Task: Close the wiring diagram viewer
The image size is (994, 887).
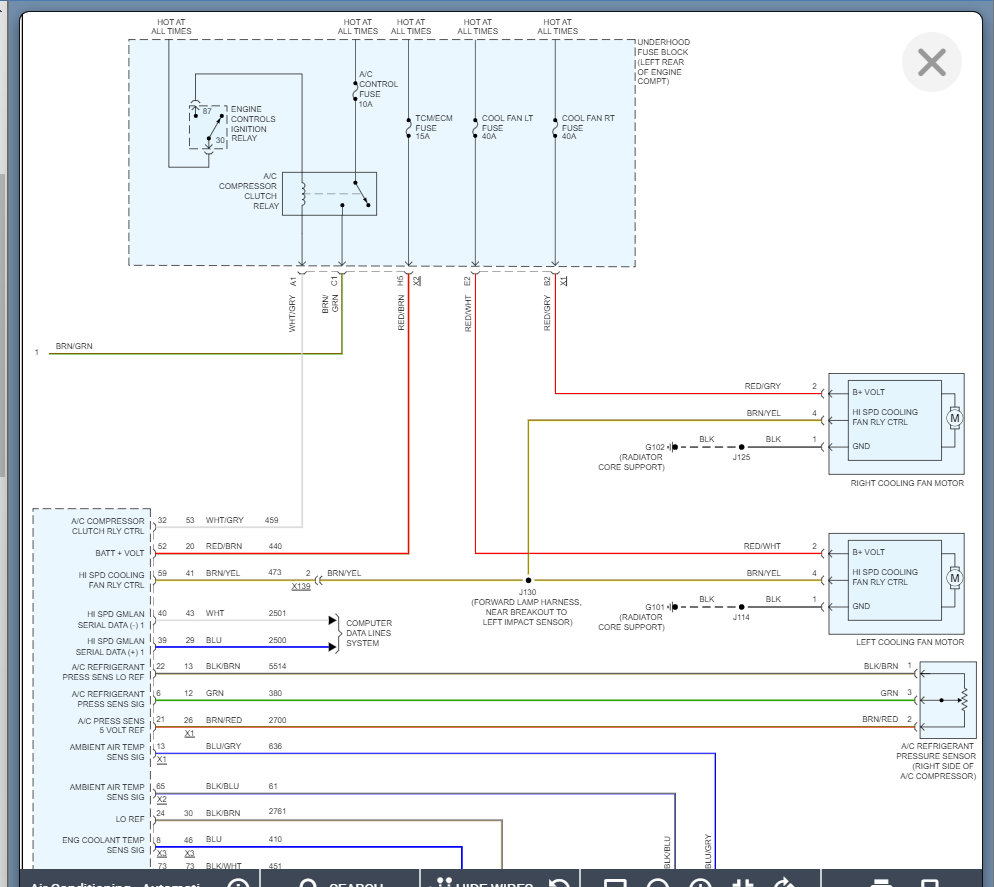Action: click(x=931, y=63)
